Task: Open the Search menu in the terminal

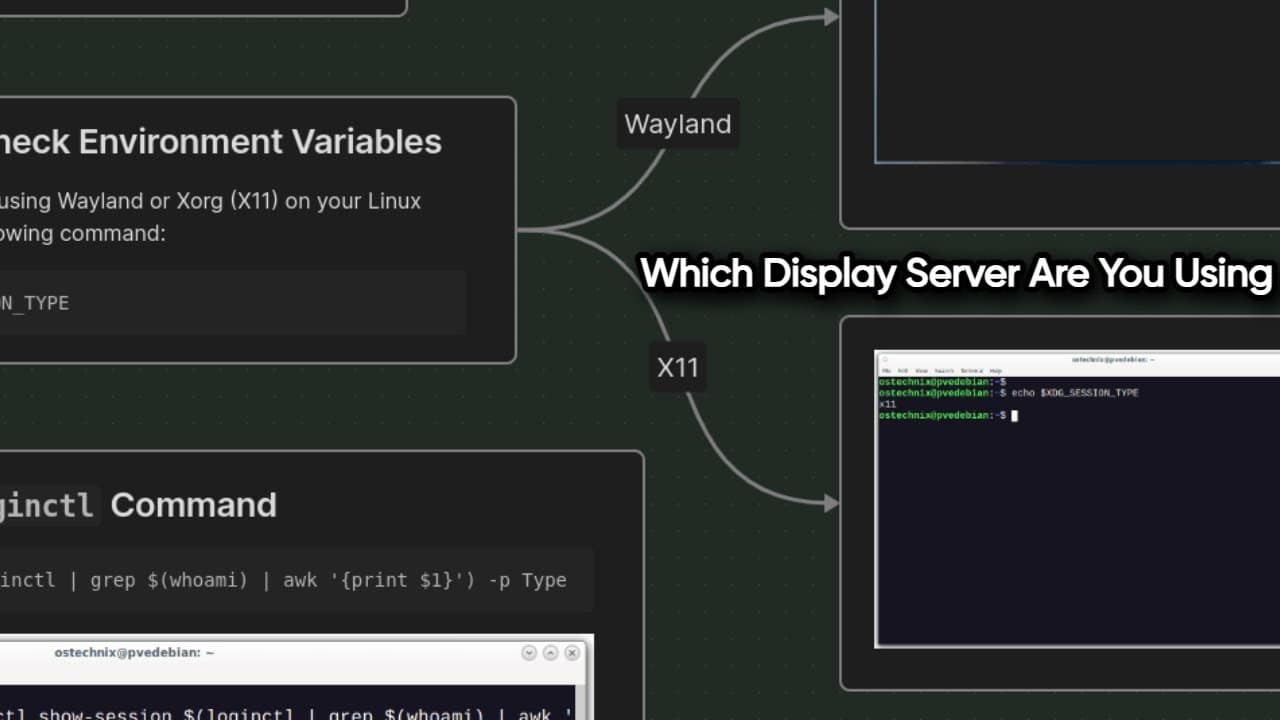Action: tap(944, 370)
